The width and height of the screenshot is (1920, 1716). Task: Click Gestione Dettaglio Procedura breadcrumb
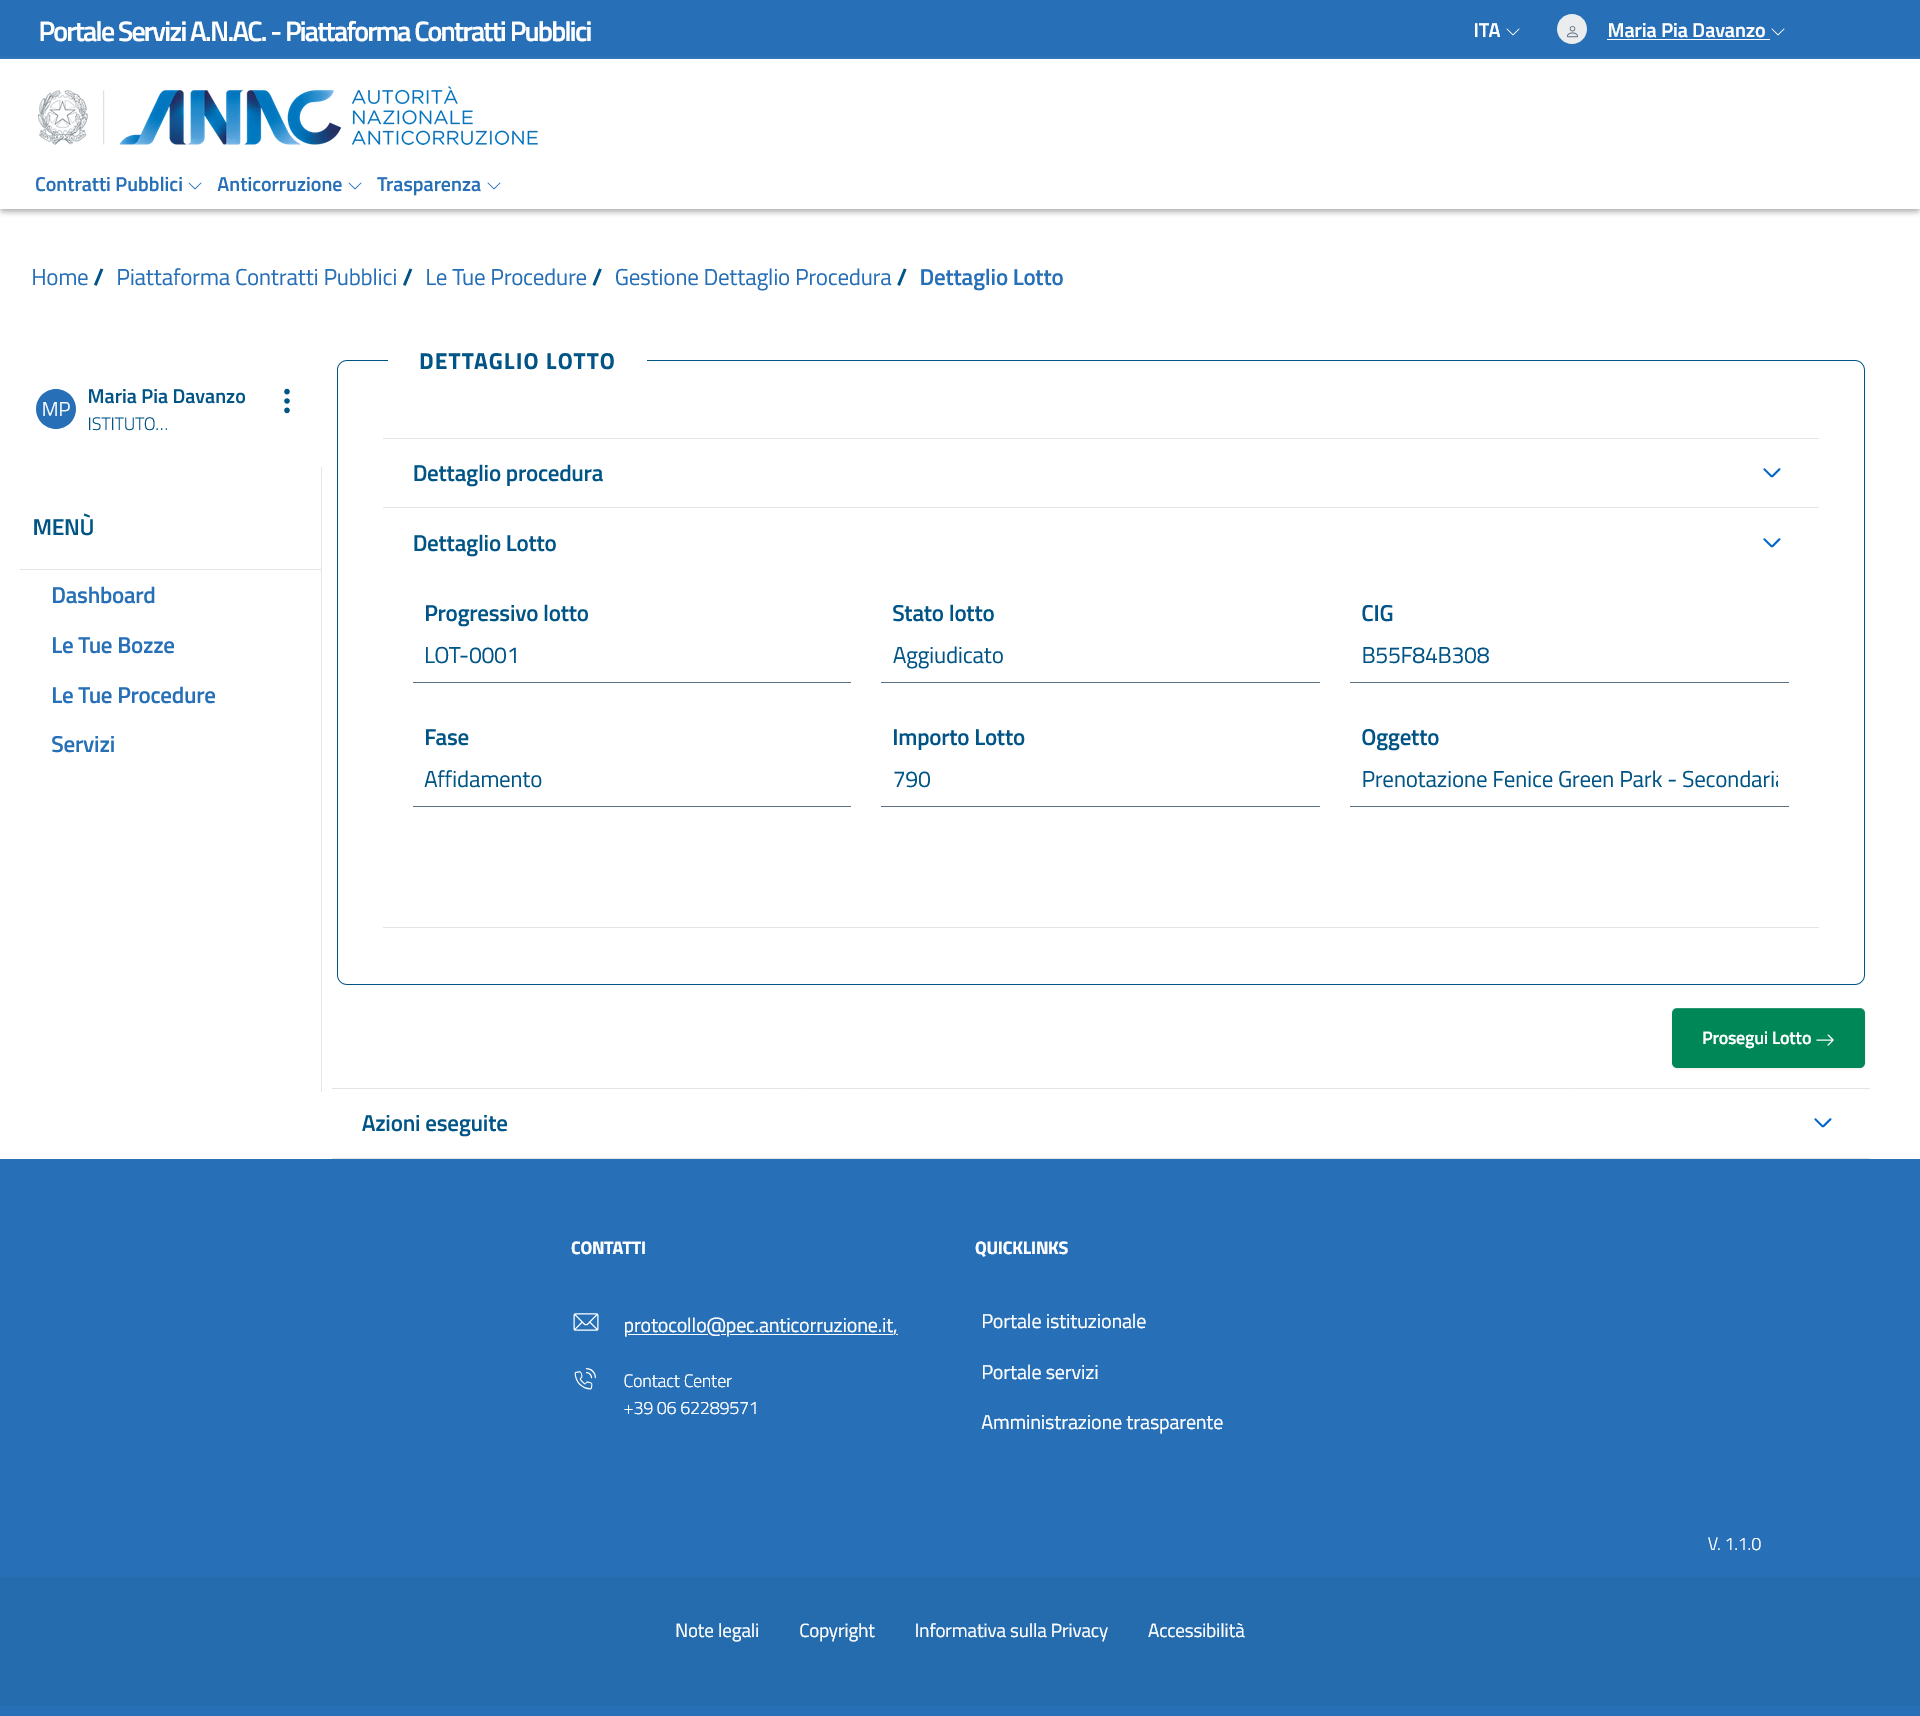752,277
